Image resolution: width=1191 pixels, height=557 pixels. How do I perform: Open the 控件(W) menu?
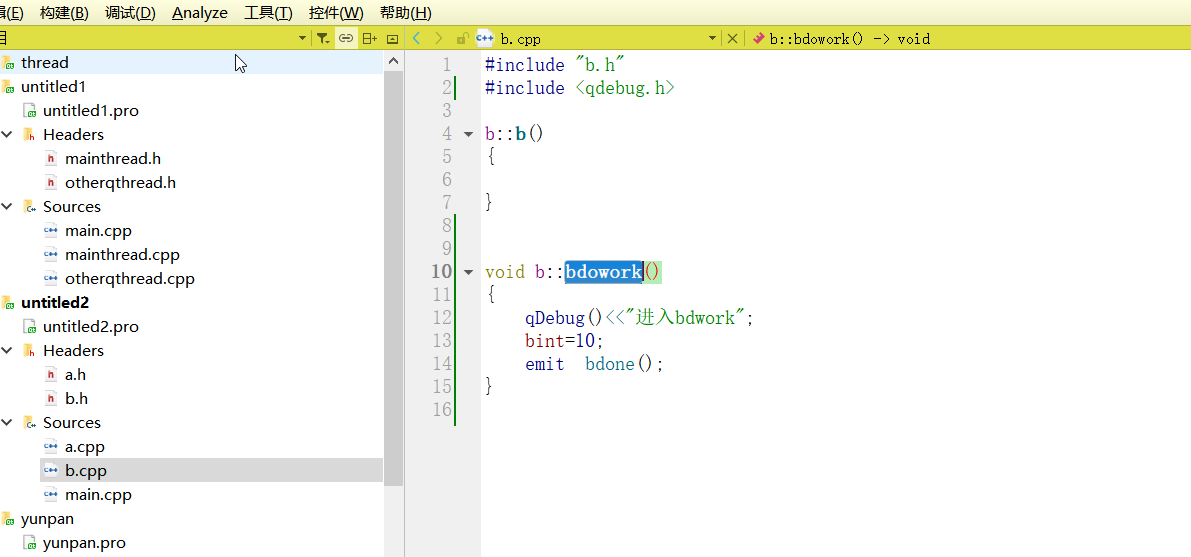coord(336,13)
